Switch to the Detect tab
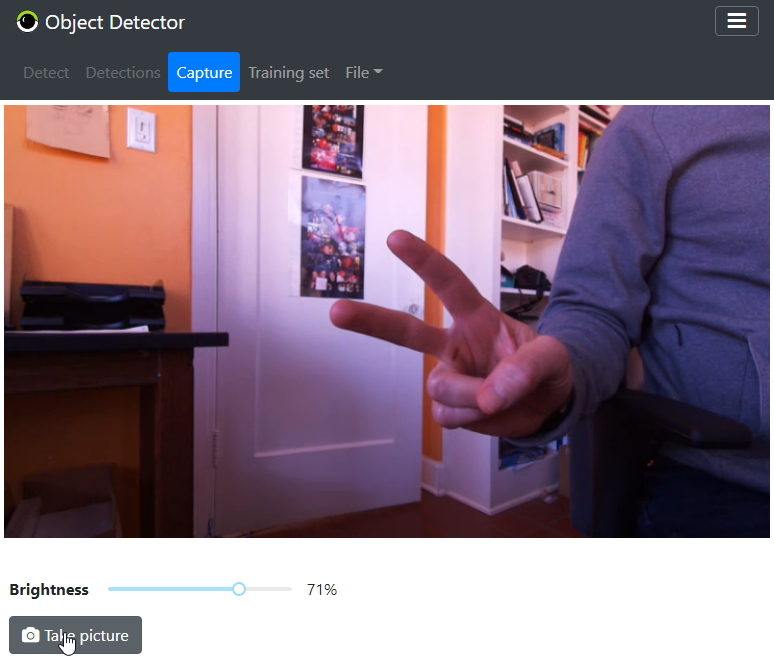 pos(46,73)
